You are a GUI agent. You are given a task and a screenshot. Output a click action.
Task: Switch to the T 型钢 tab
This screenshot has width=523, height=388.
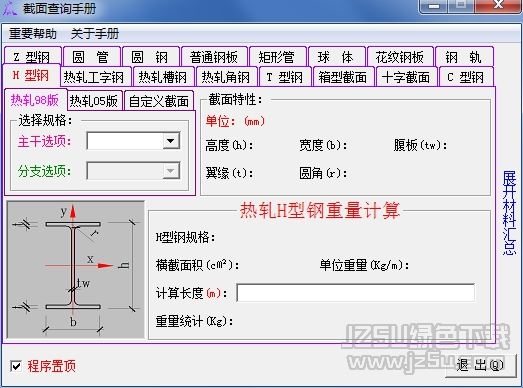pos(285,77)
